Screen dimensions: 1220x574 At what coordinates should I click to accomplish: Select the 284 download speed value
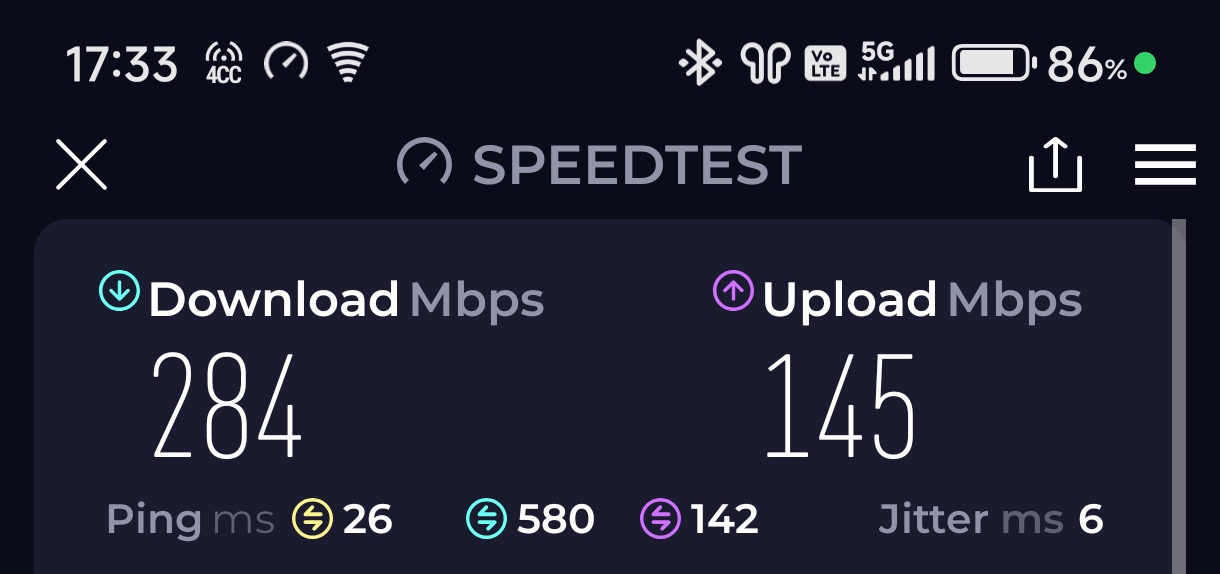pyautogui.click(x=227, y=406)
